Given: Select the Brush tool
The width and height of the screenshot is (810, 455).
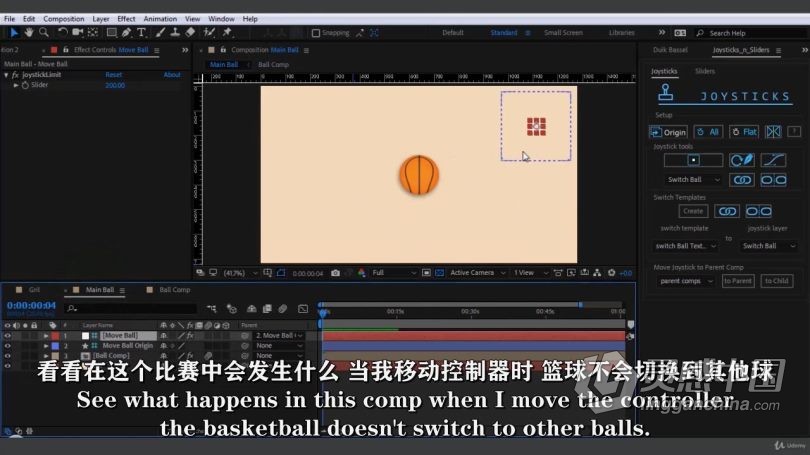Looking at the screenshot, I should click(160, 33).
